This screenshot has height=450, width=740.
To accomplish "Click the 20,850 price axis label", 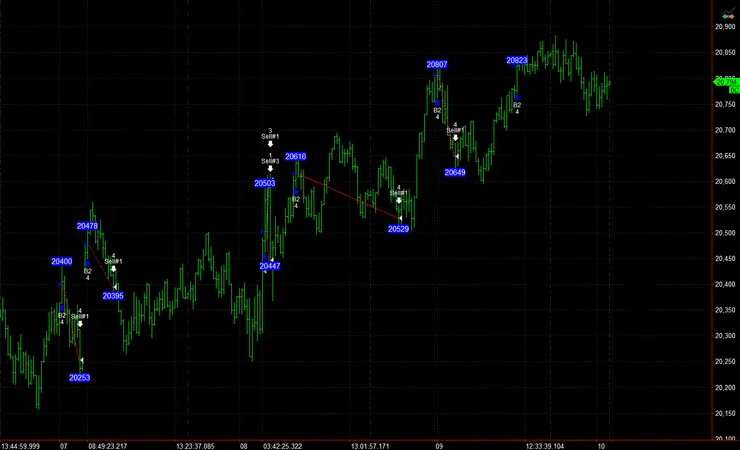I will [725, 53].
